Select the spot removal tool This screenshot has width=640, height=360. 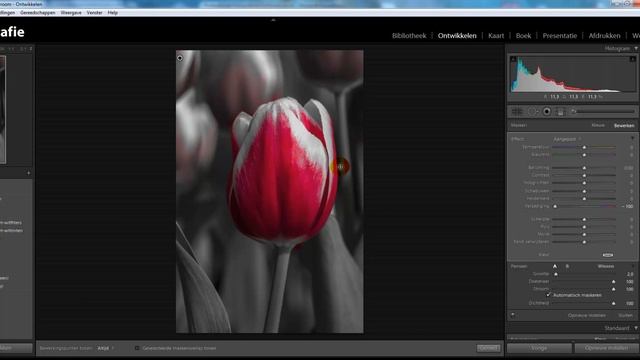point(532,111)
